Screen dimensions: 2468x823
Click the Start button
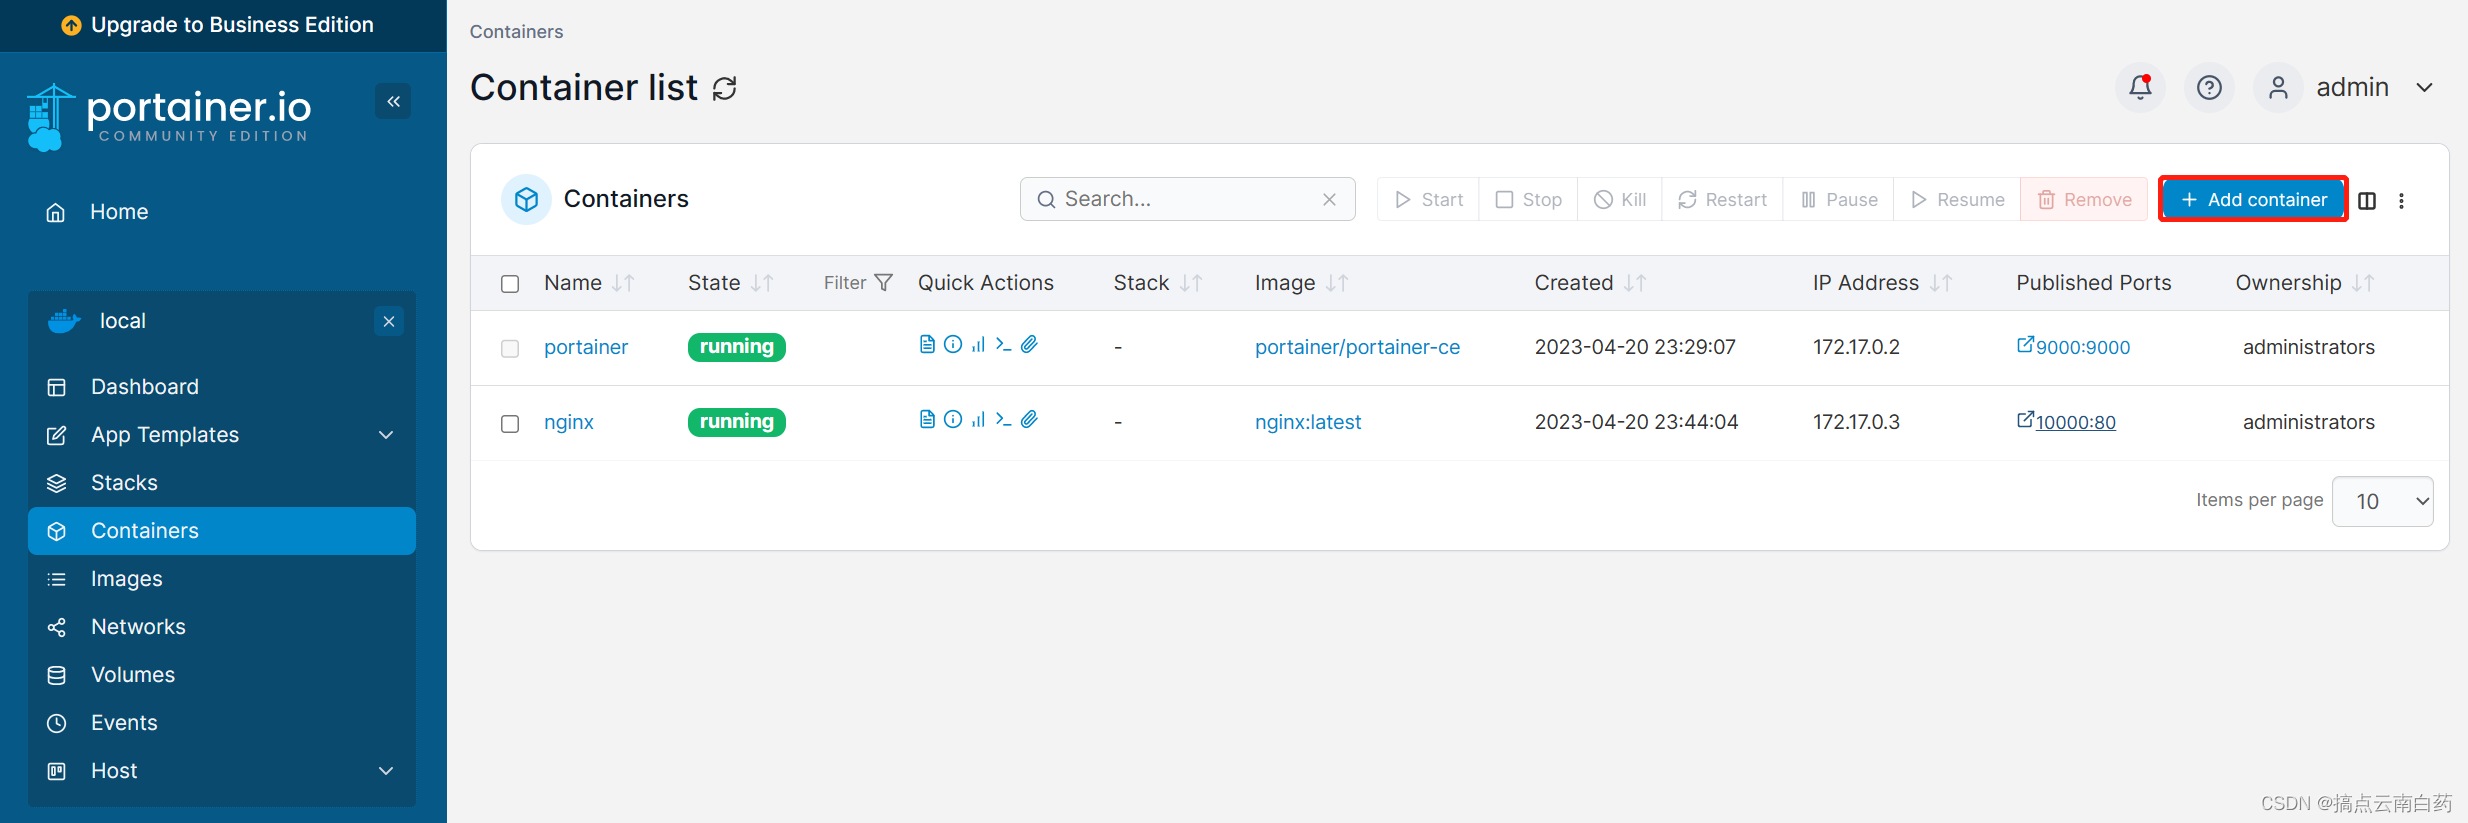pos(1428,200)
